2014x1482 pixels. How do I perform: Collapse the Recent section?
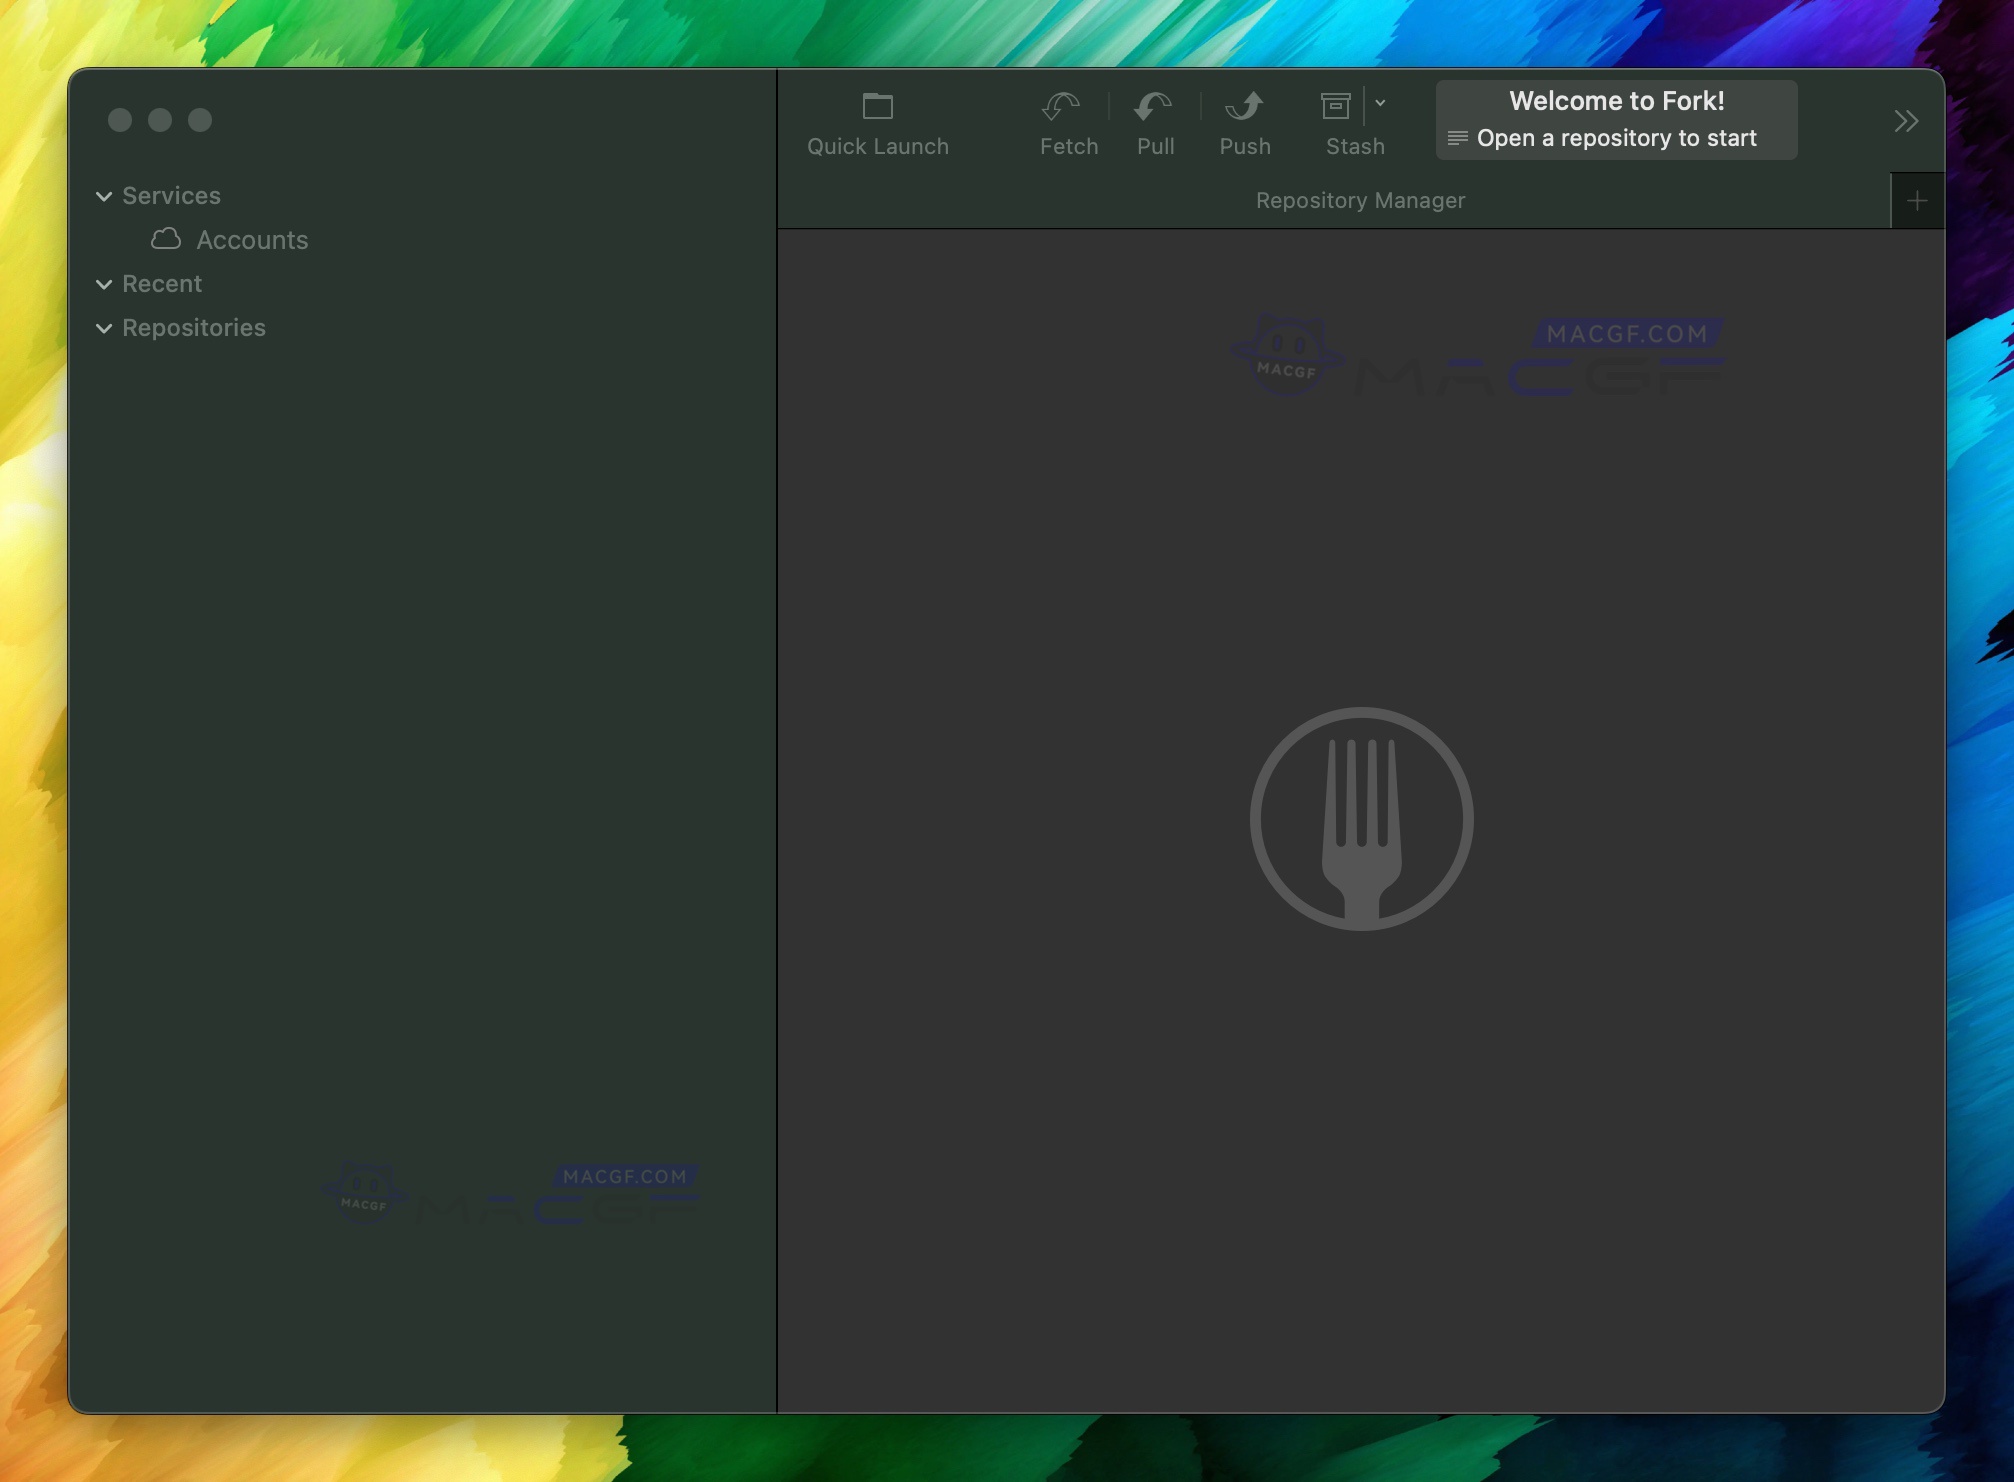pyautogui.click(x=104, y=284)
